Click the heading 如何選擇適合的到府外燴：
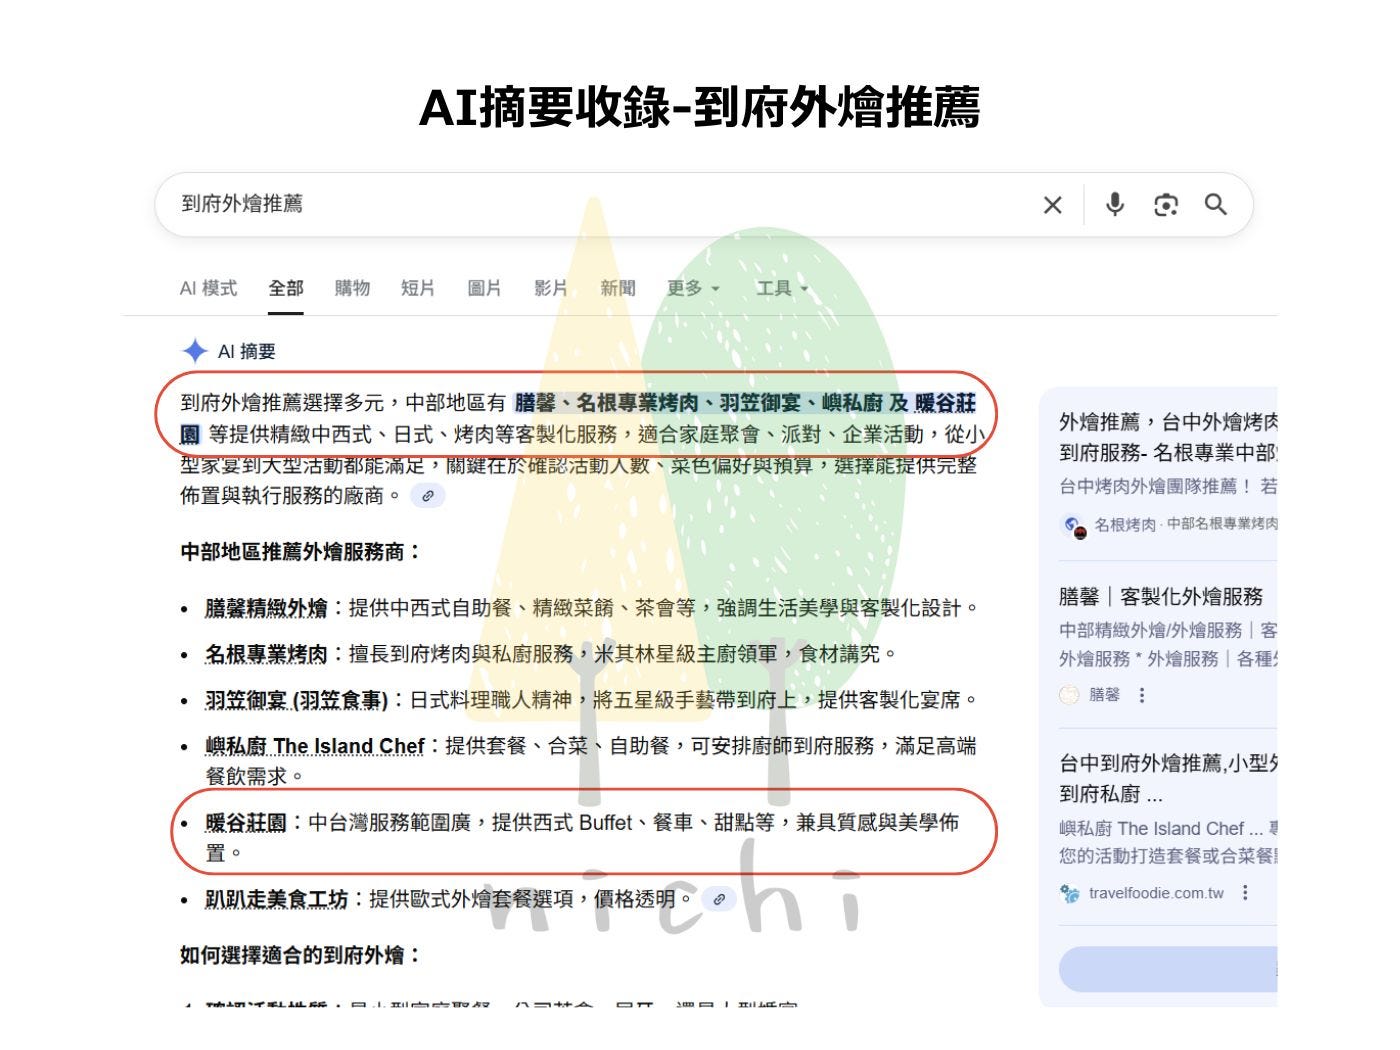The height and width of the screenshot is (1050, 1400). pos(301,956)
